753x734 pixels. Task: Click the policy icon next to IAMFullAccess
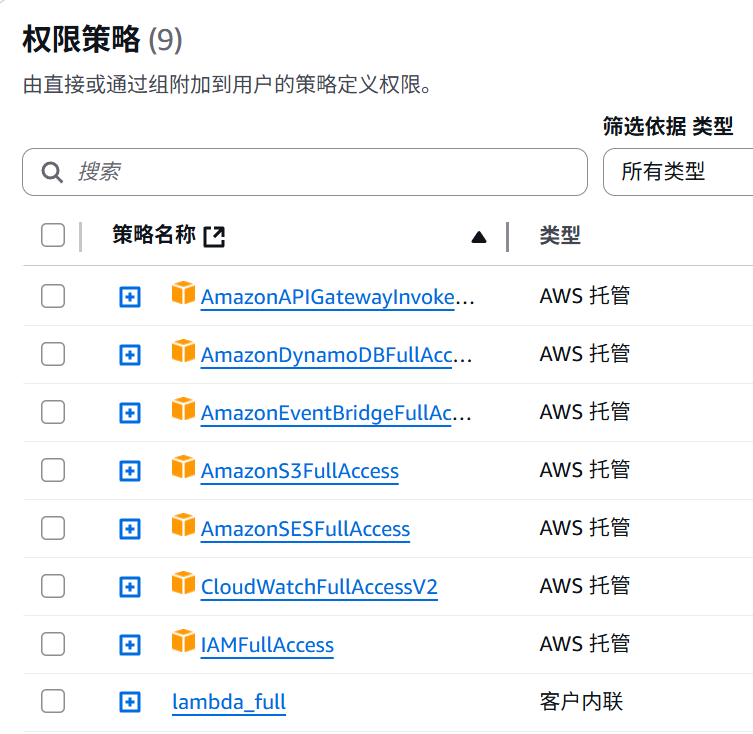pos(183,641)
